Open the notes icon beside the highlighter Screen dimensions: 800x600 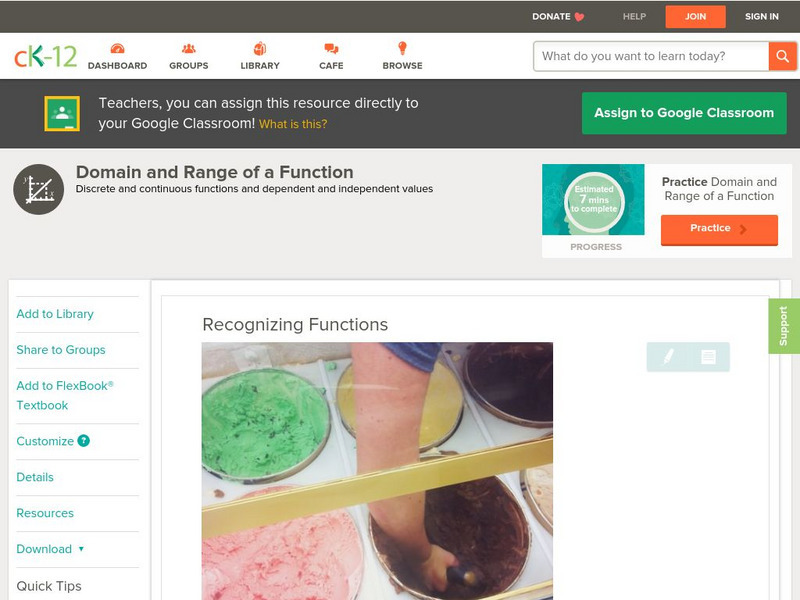point(708,356)
